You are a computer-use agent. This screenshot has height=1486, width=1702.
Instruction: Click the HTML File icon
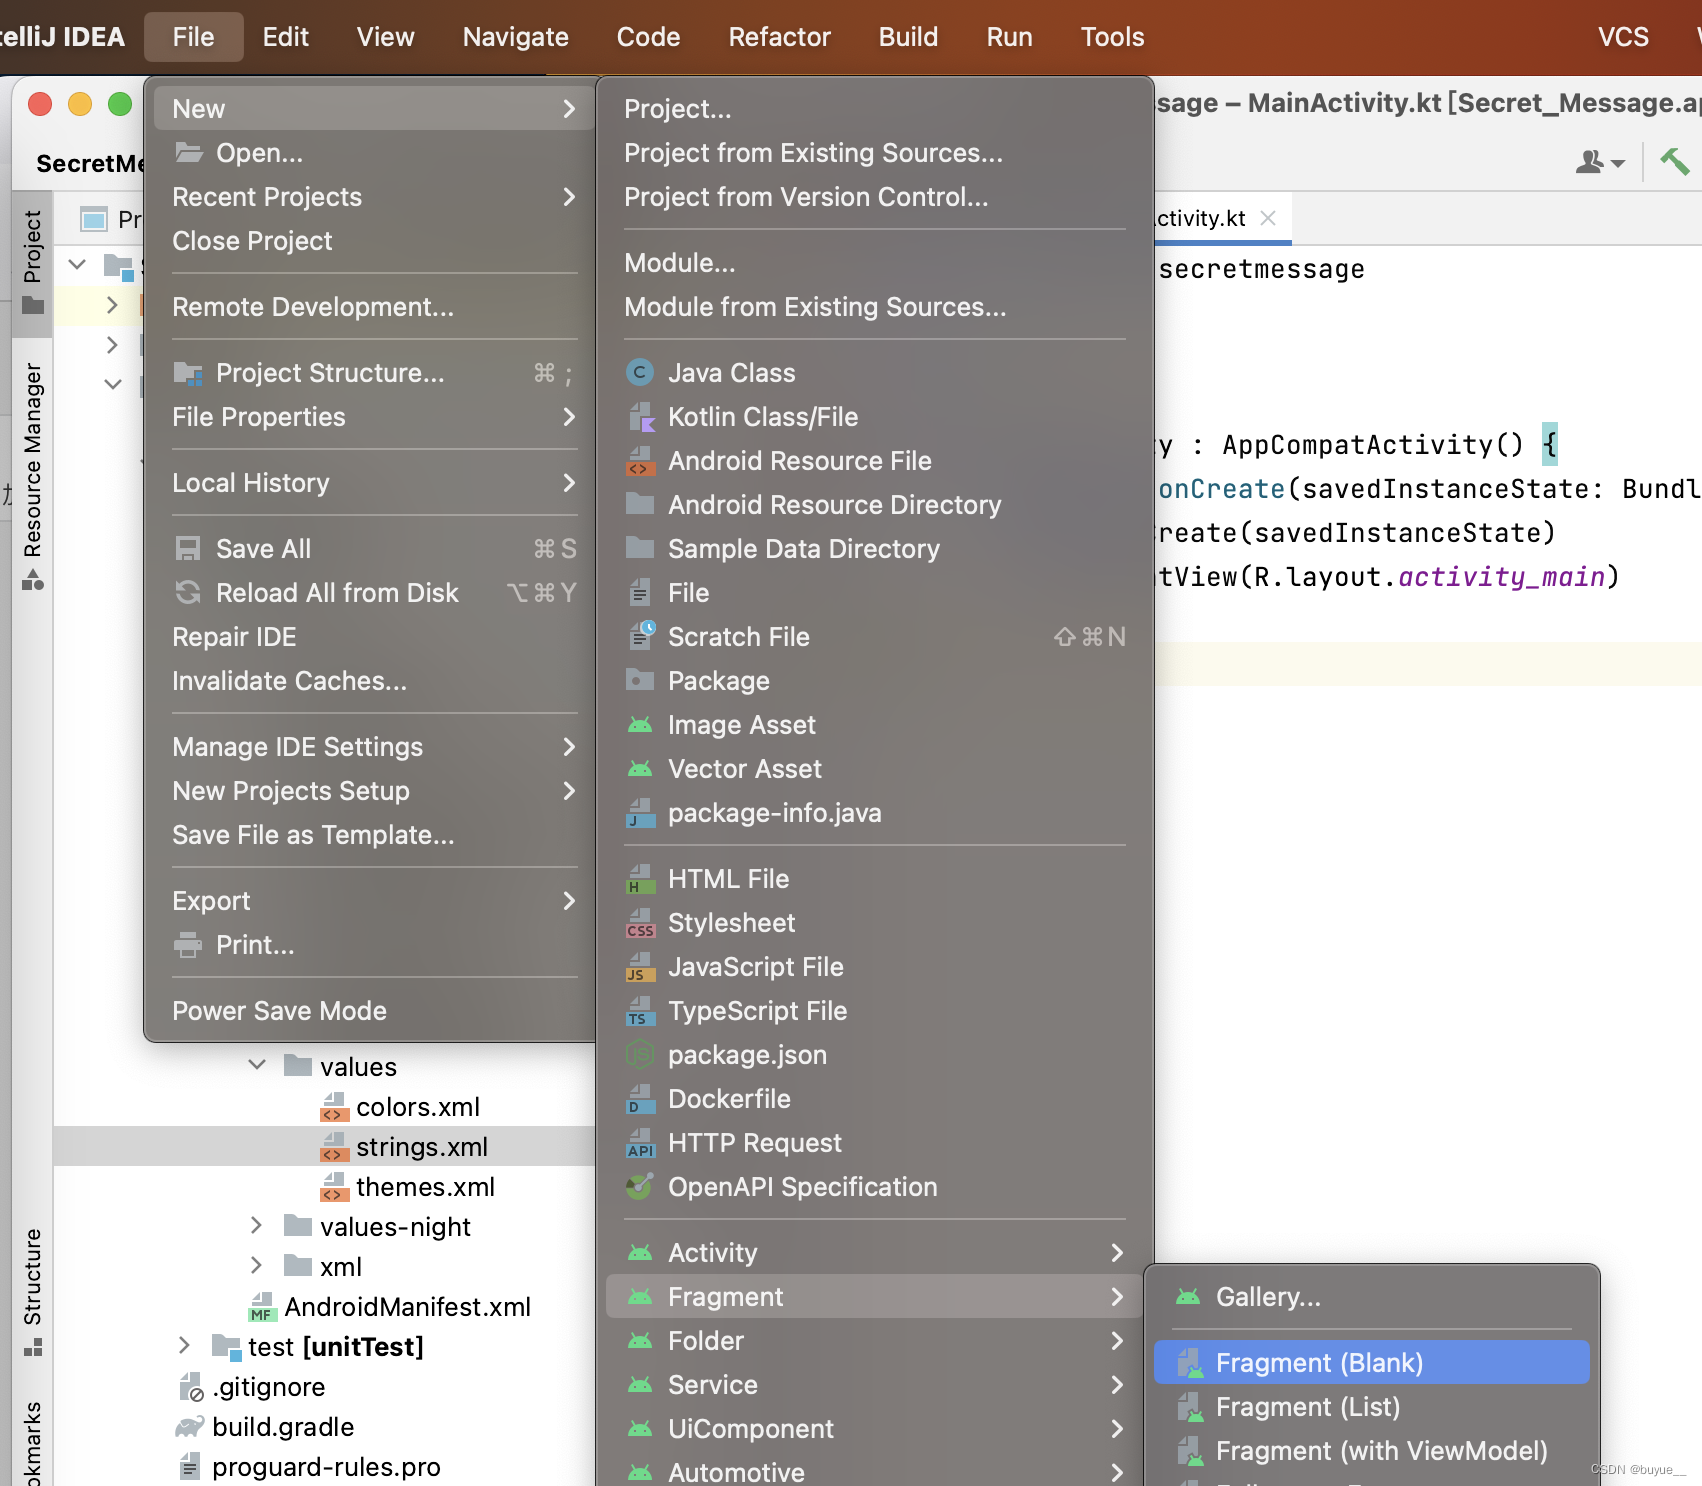coord(640,879)
